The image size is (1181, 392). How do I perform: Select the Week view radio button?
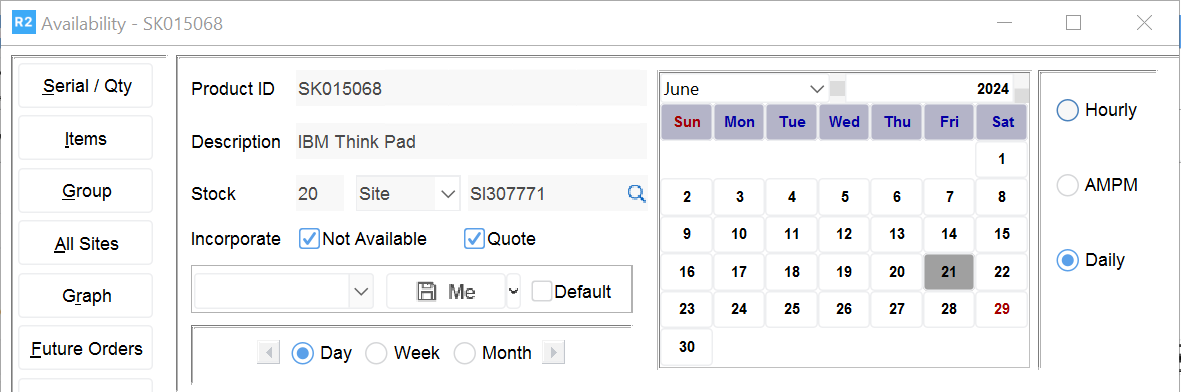point(376,353)
